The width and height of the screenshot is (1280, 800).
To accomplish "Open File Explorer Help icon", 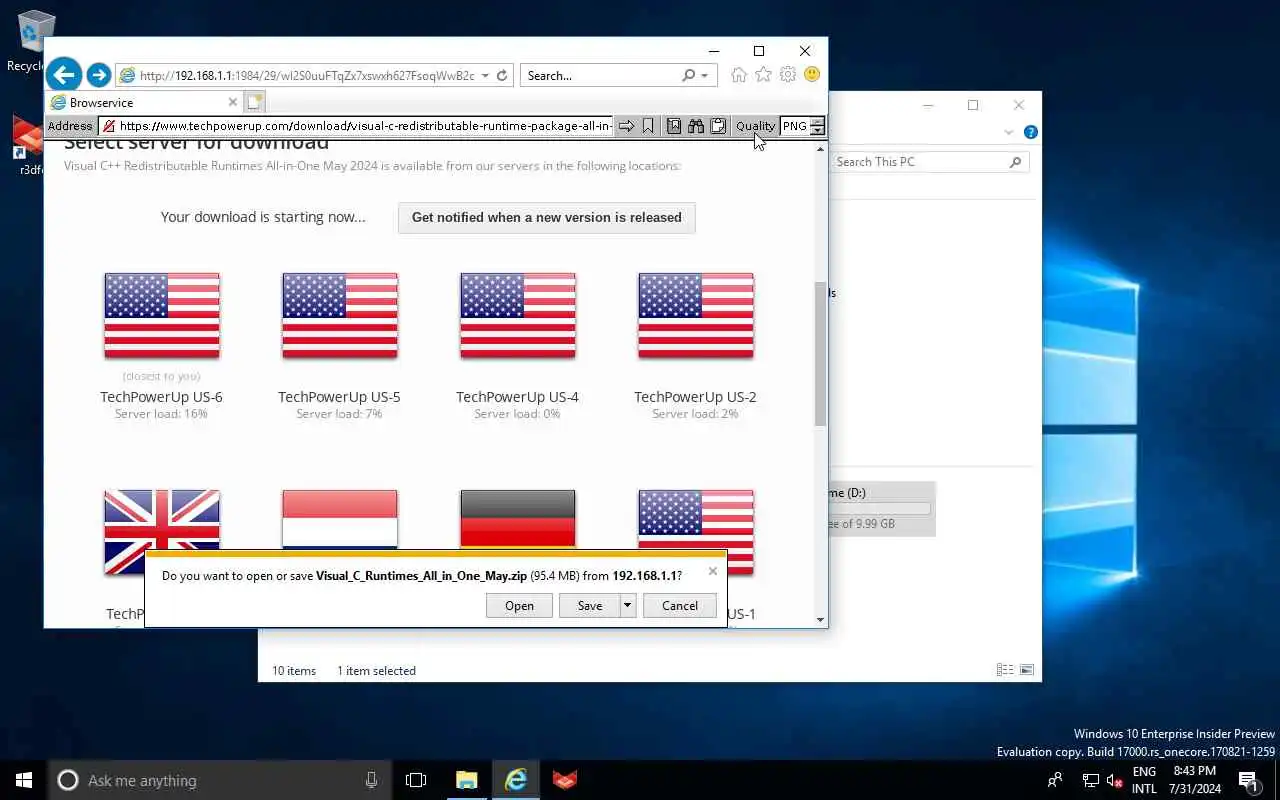I will pyautogui.click(x=1031, y=132).
